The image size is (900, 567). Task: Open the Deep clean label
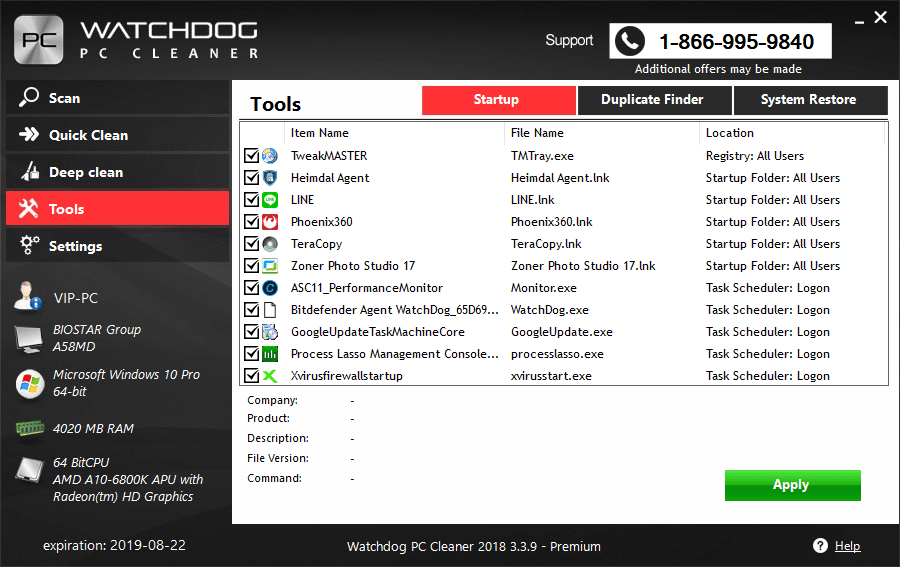click(86, 172)
